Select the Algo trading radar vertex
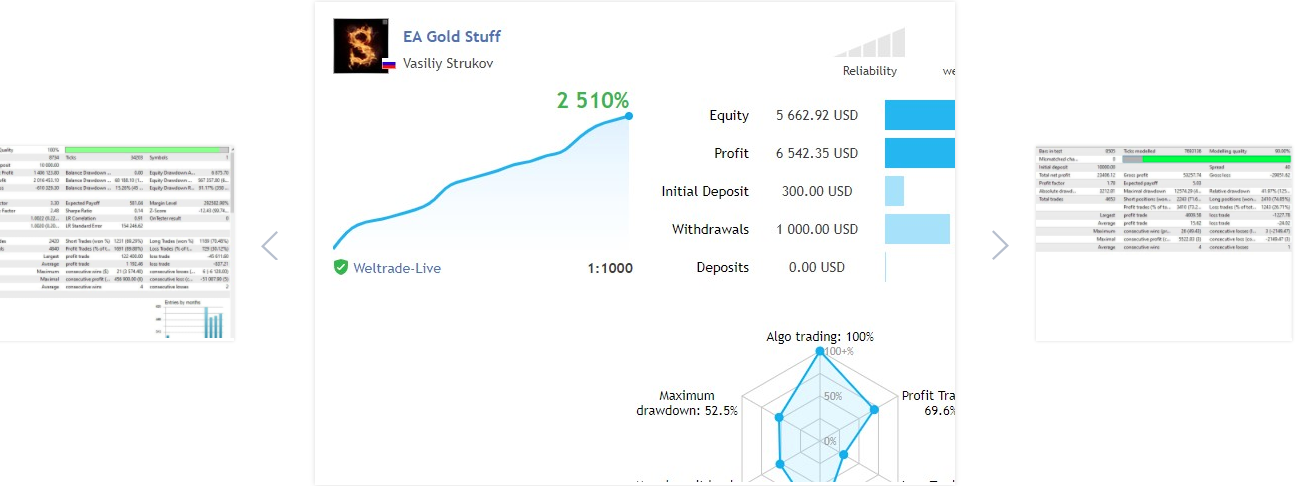The image size is (1302, 486). [x=821, y=352]
